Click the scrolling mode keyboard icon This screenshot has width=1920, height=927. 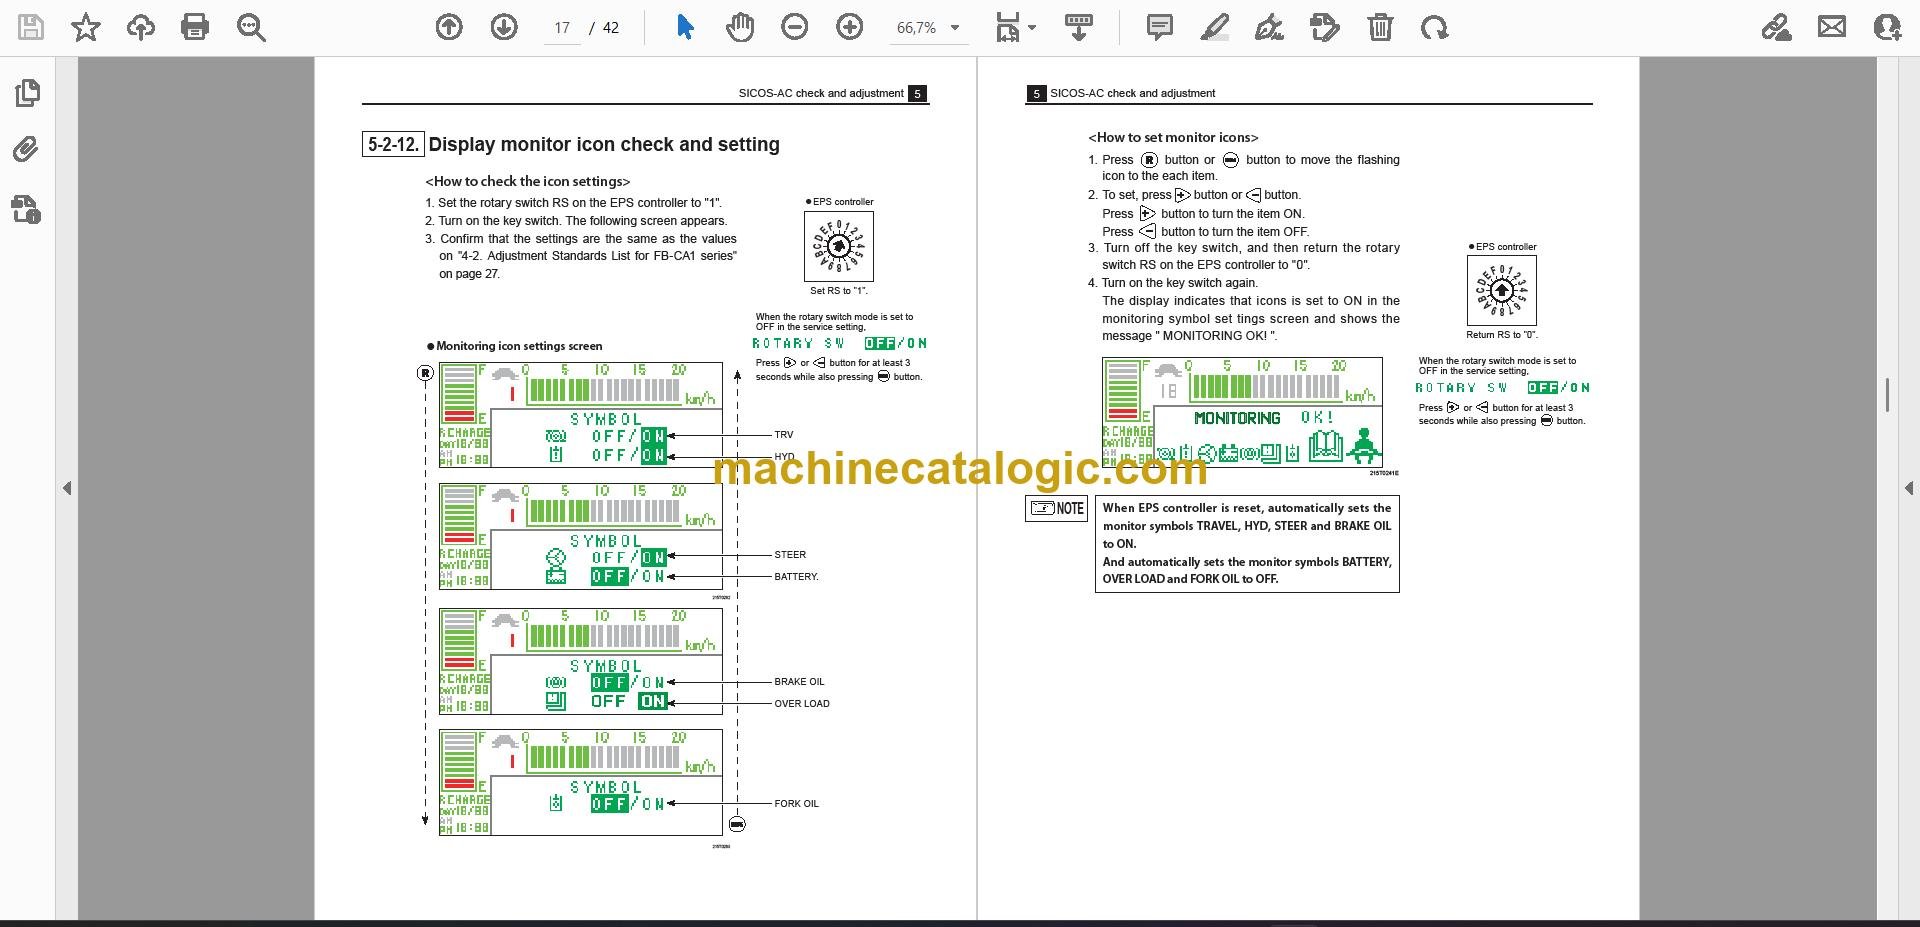pyautogui.click(x=1078, y=27)
